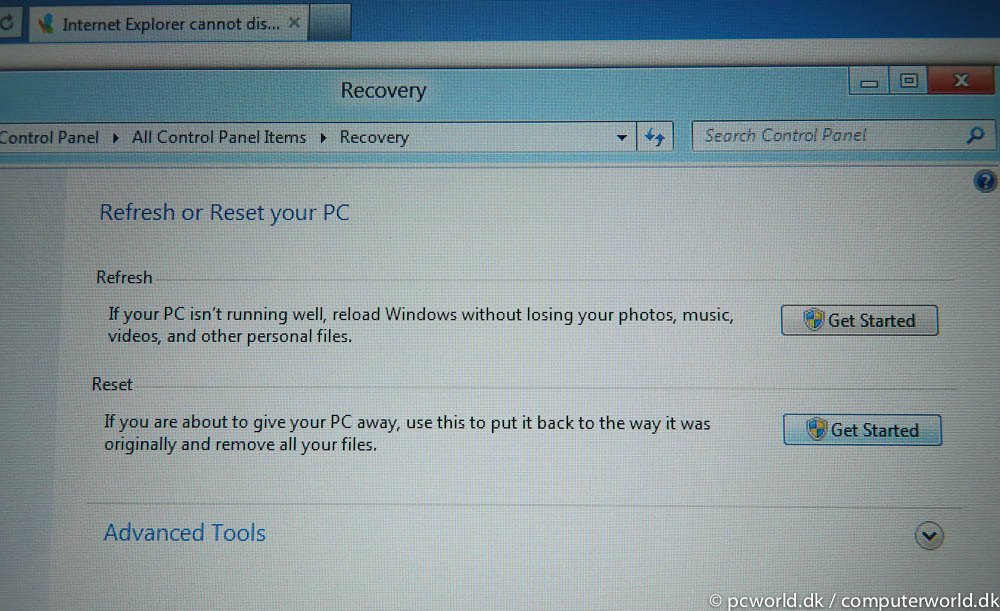The image size is (1000, 611).
Task: Select the Internet Explorer cannot display tab
Action: pos(168,24)
